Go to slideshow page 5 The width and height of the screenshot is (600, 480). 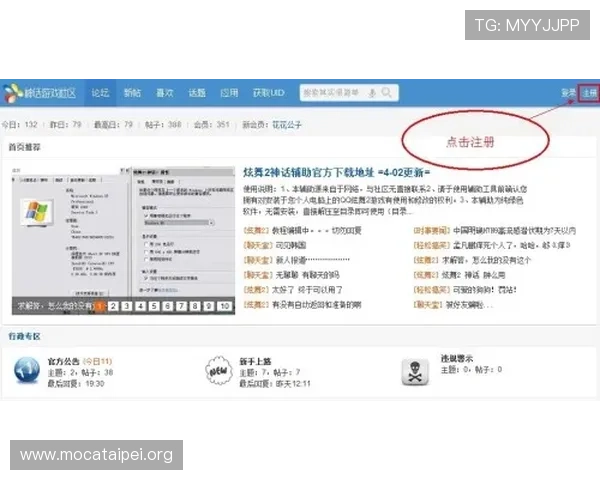[154, 306]
